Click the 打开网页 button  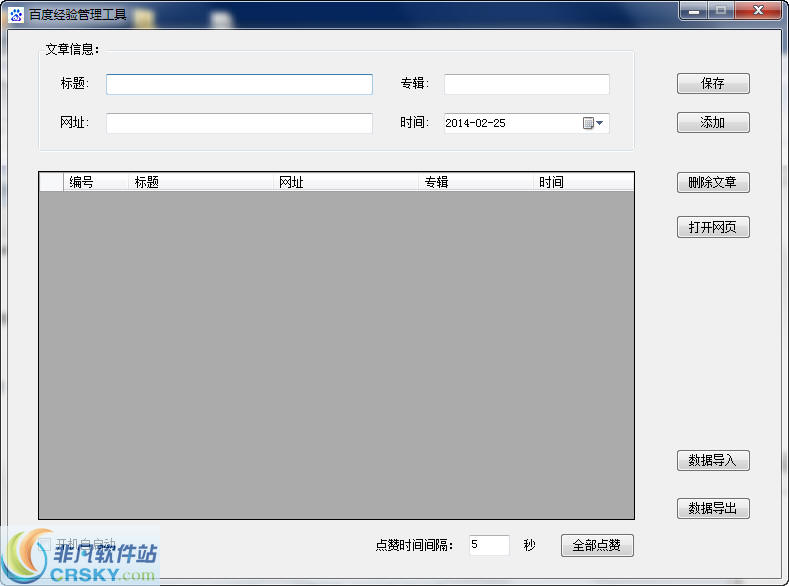[x=713, y=227]
